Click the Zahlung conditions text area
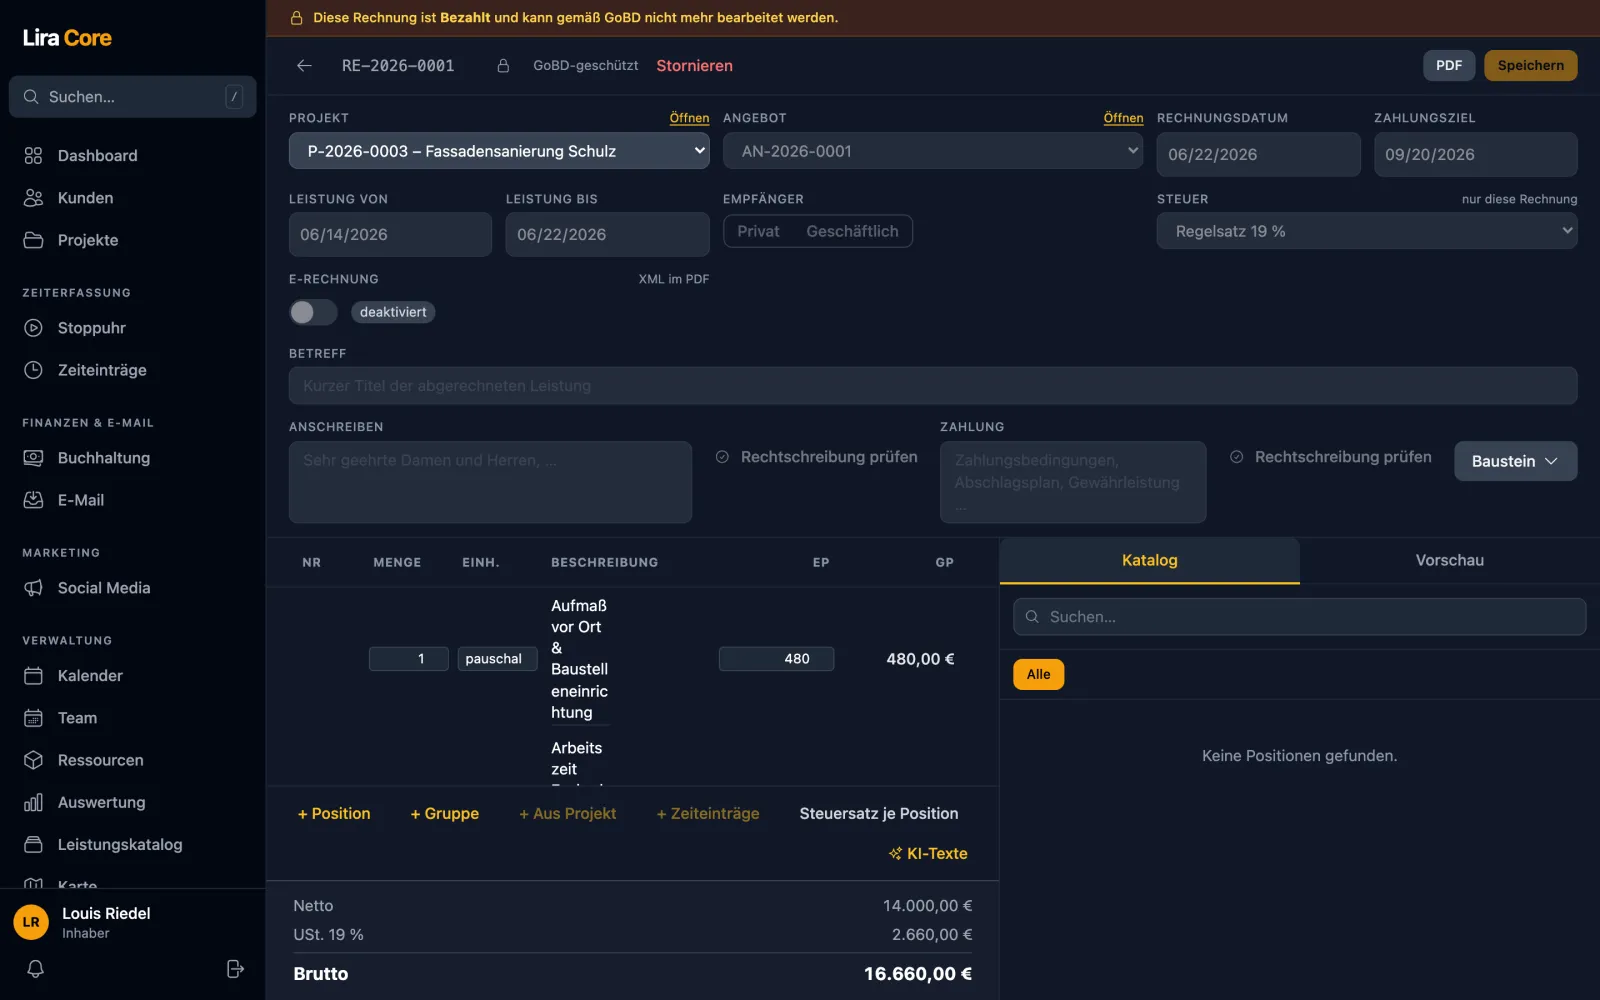 click(x=1073, y=482)
